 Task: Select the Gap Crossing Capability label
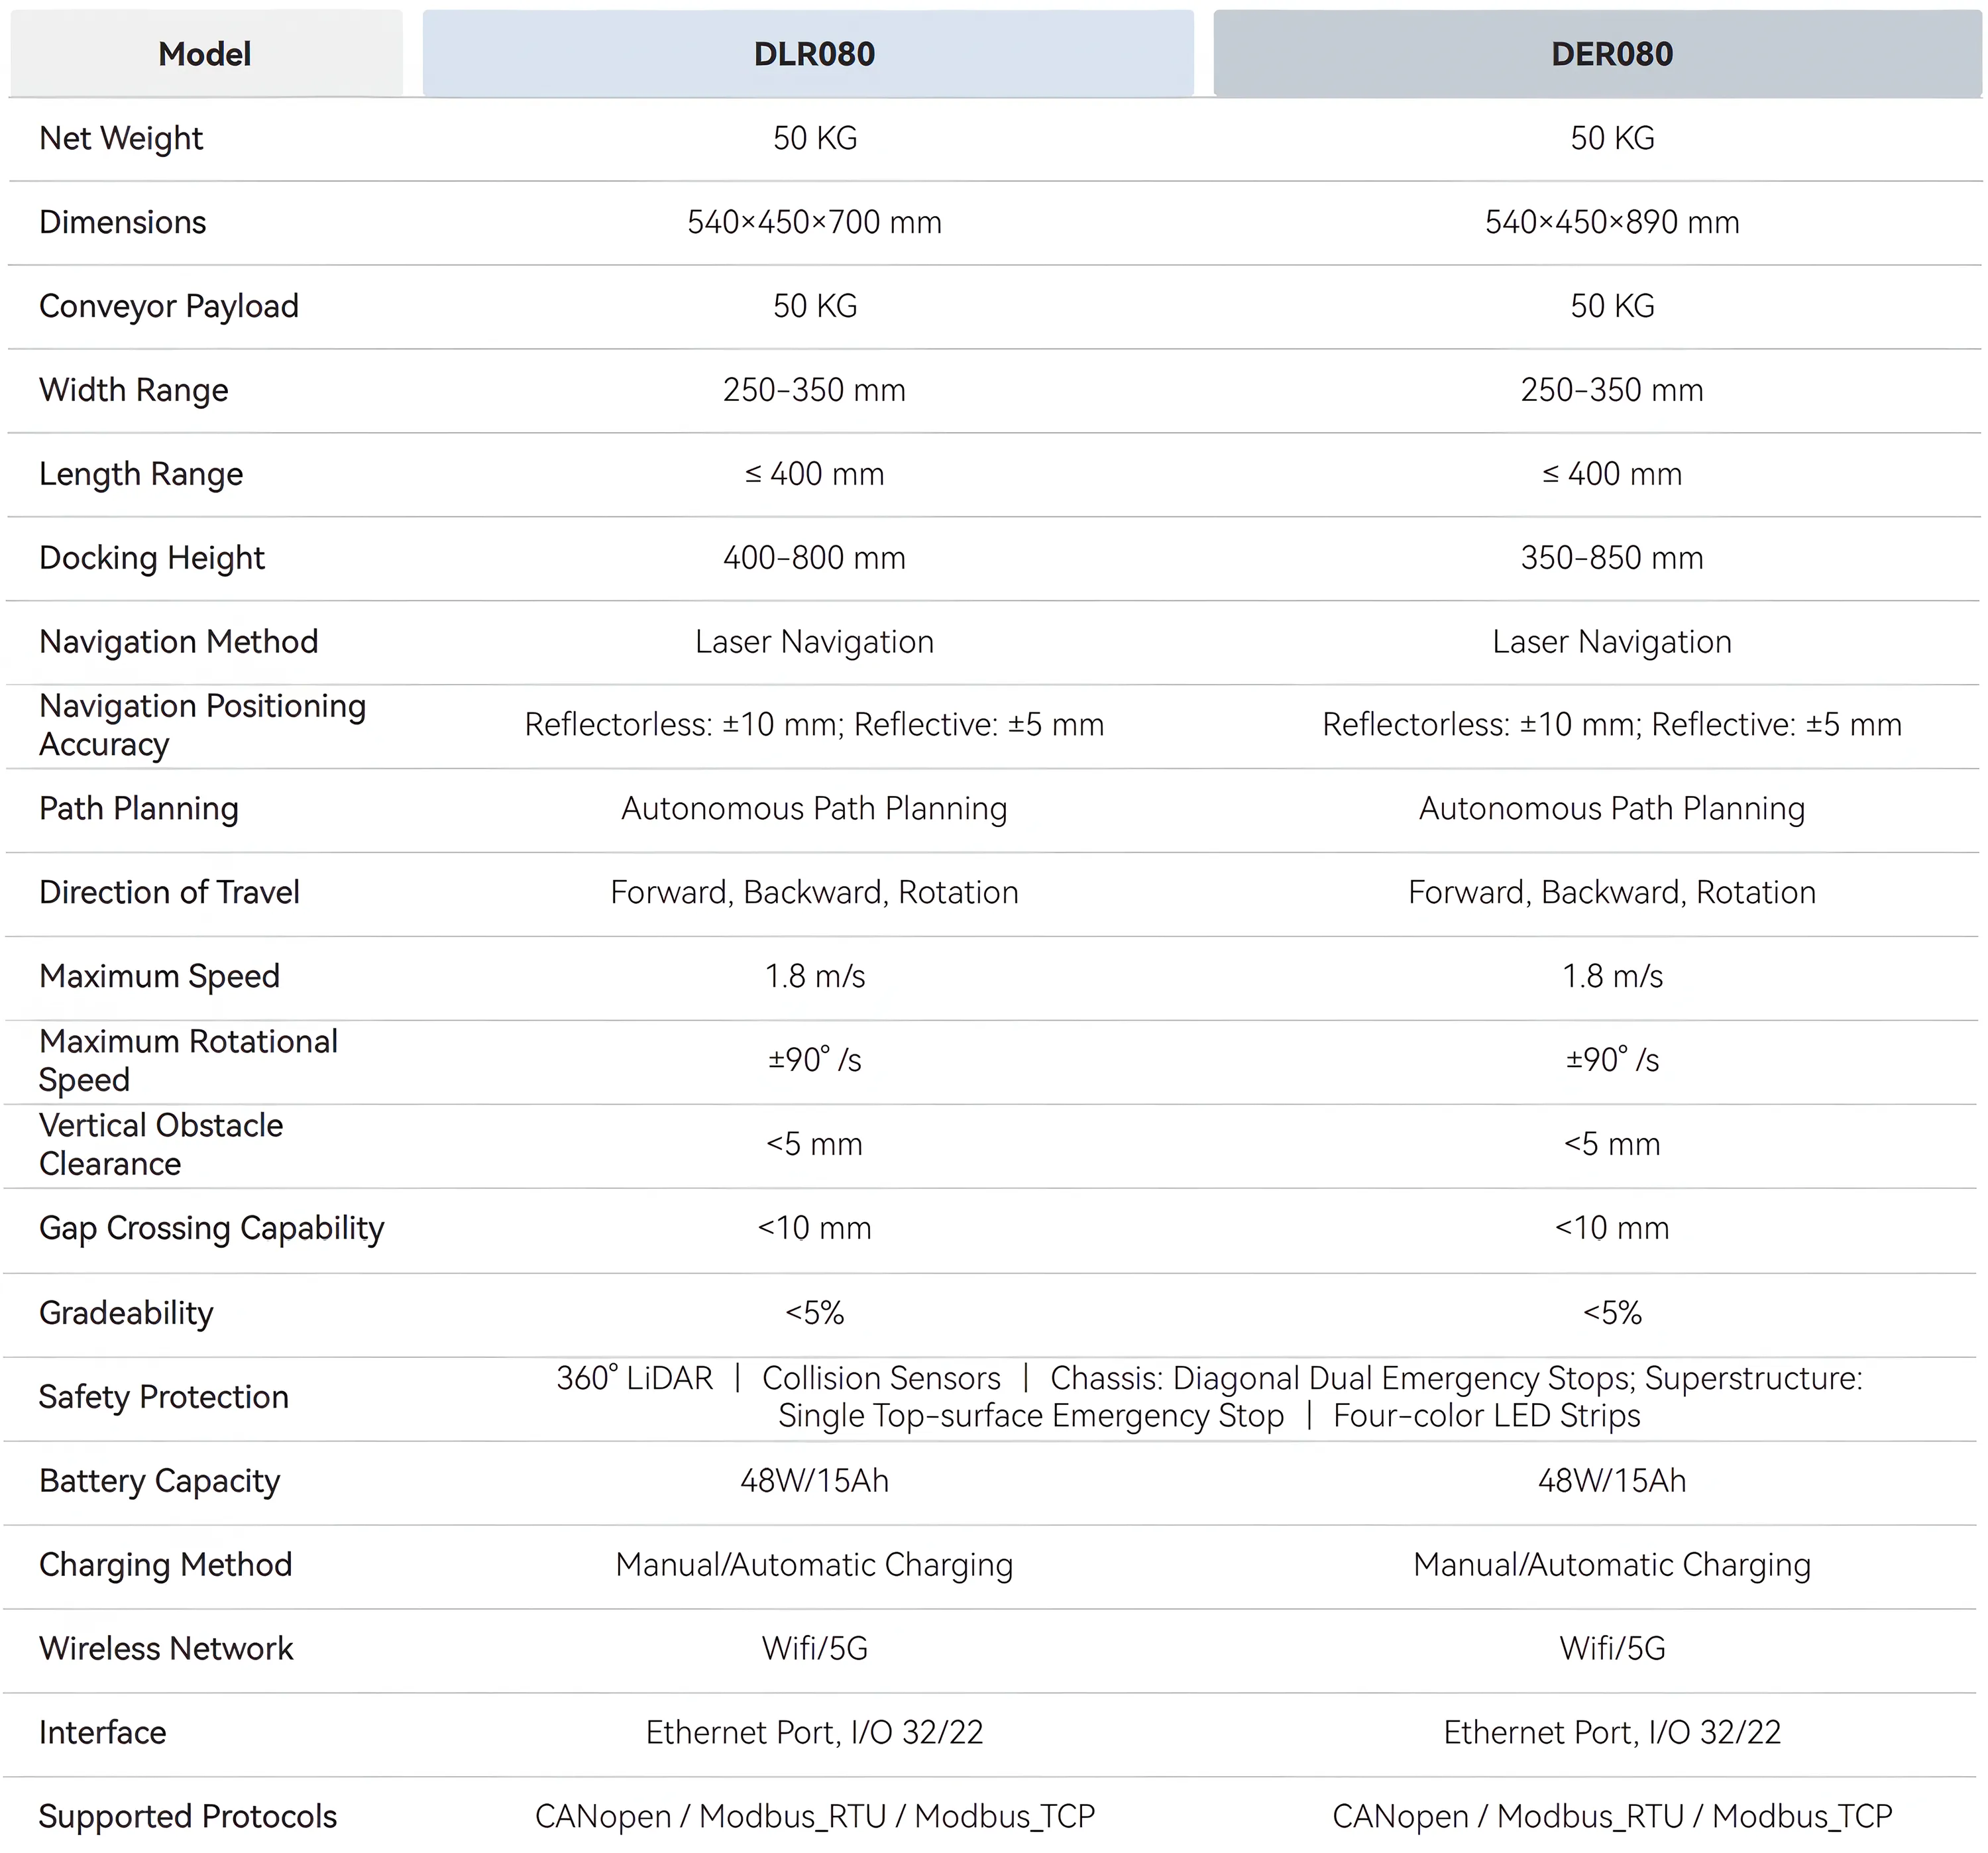point(211,1229)
